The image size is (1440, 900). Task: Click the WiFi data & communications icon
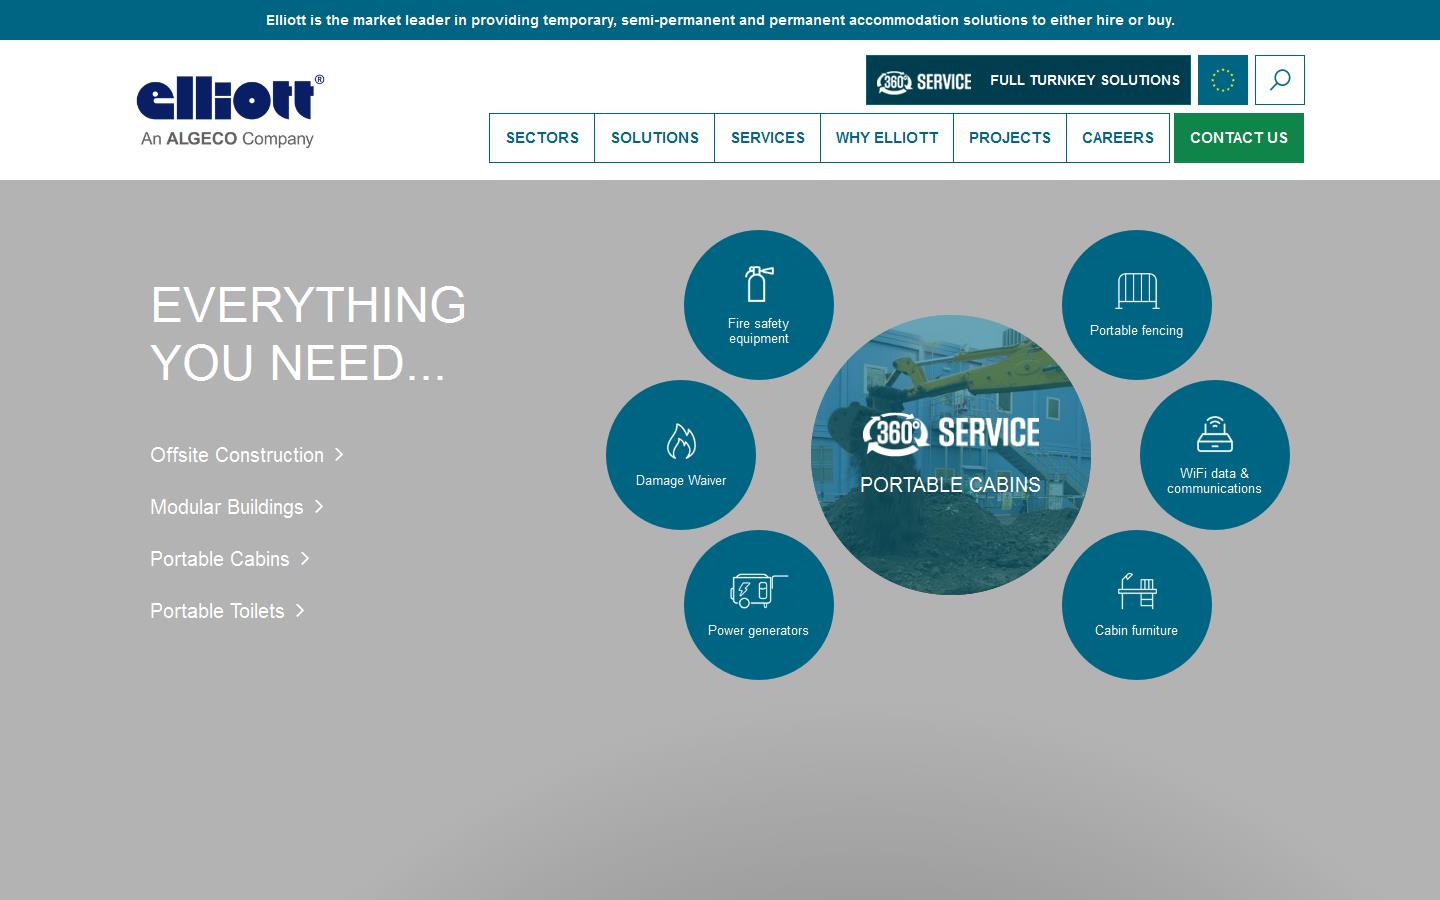point(1214,434)
